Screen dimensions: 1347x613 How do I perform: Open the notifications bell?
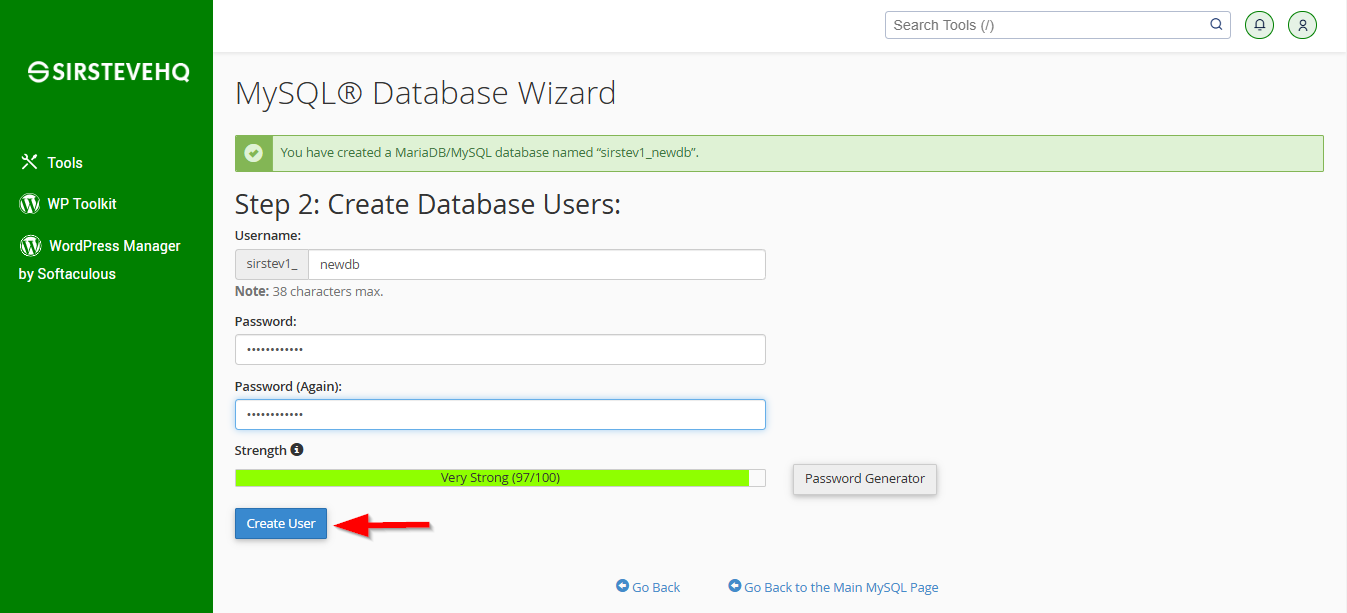[1259, 25]
